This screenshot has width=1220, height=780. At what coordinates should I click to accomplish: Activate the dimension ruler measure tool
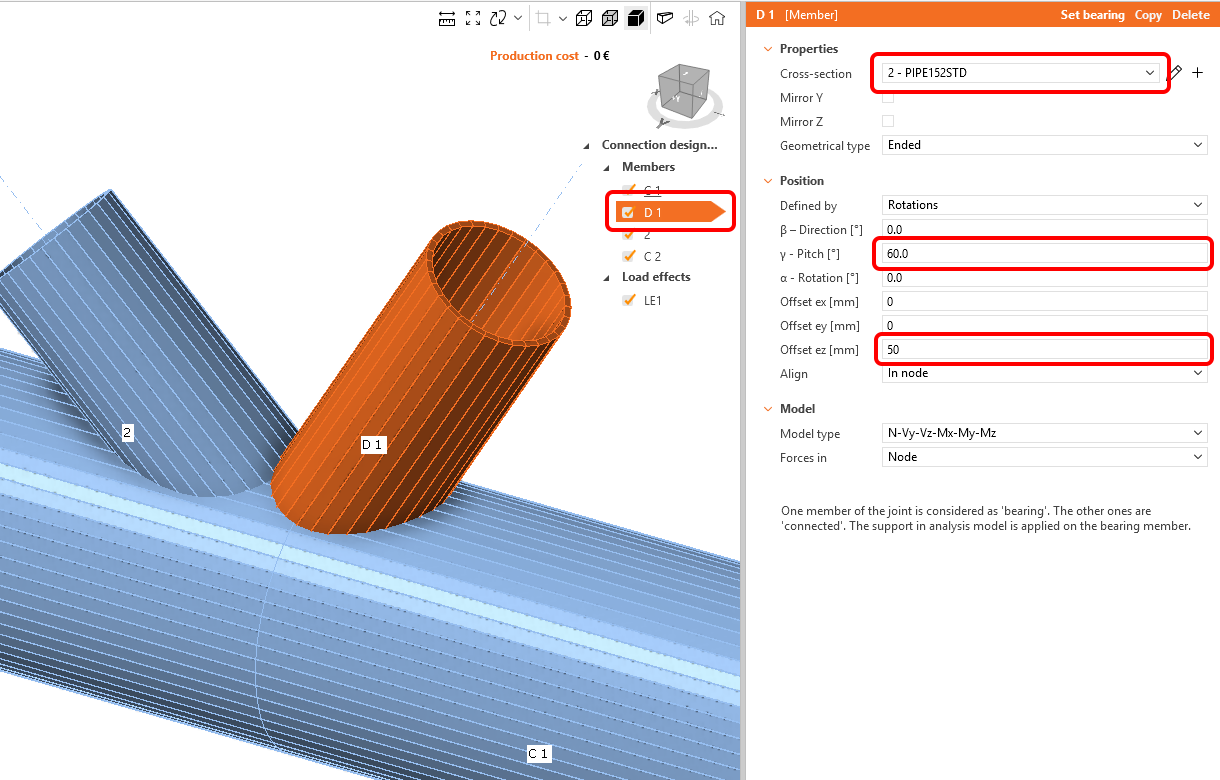[448, 18]
